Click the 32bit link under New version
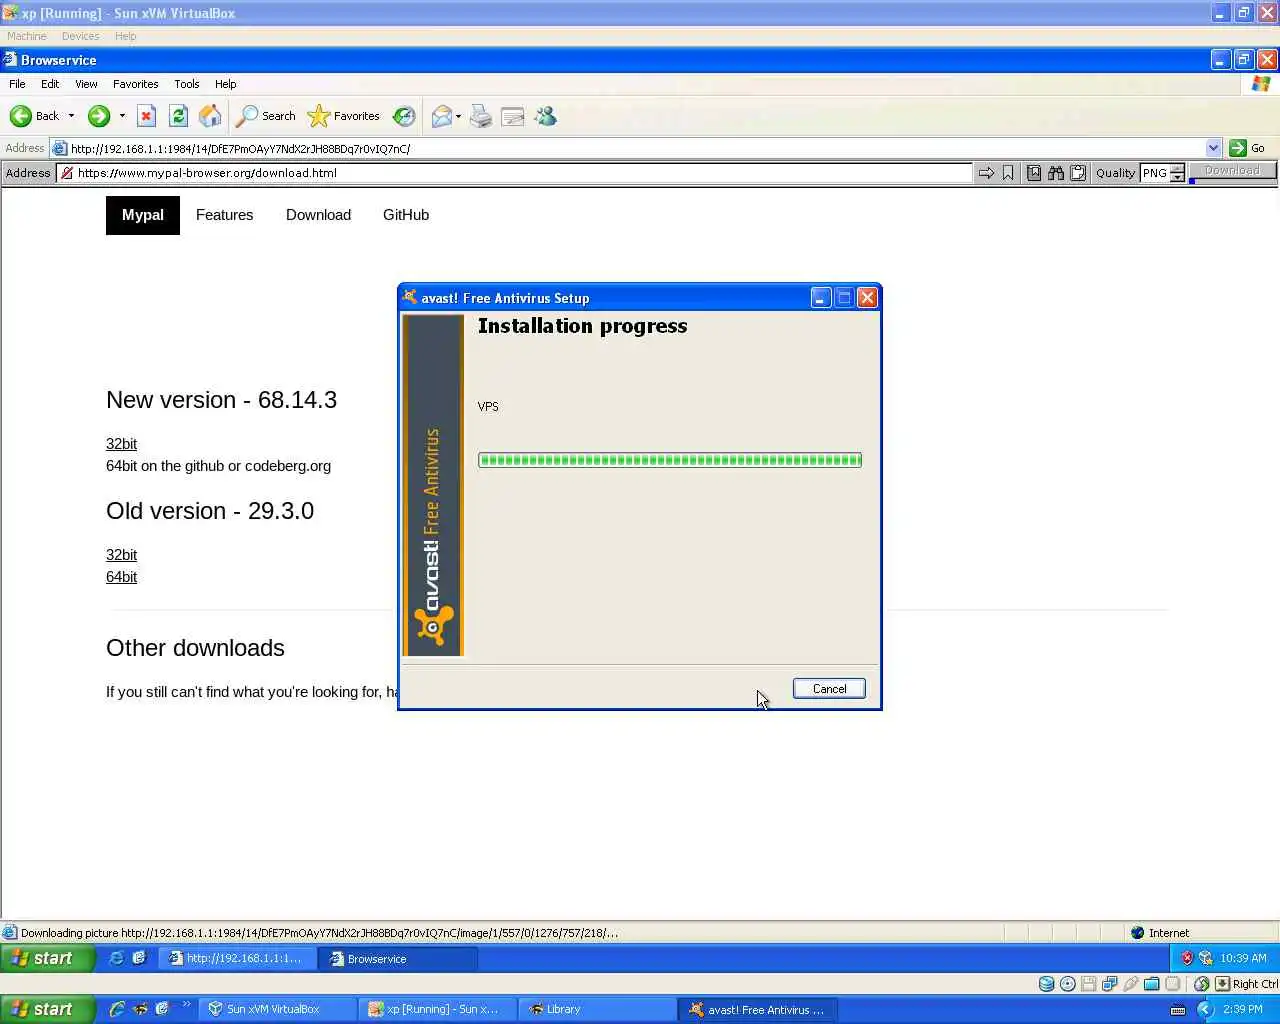 [121, 444]
